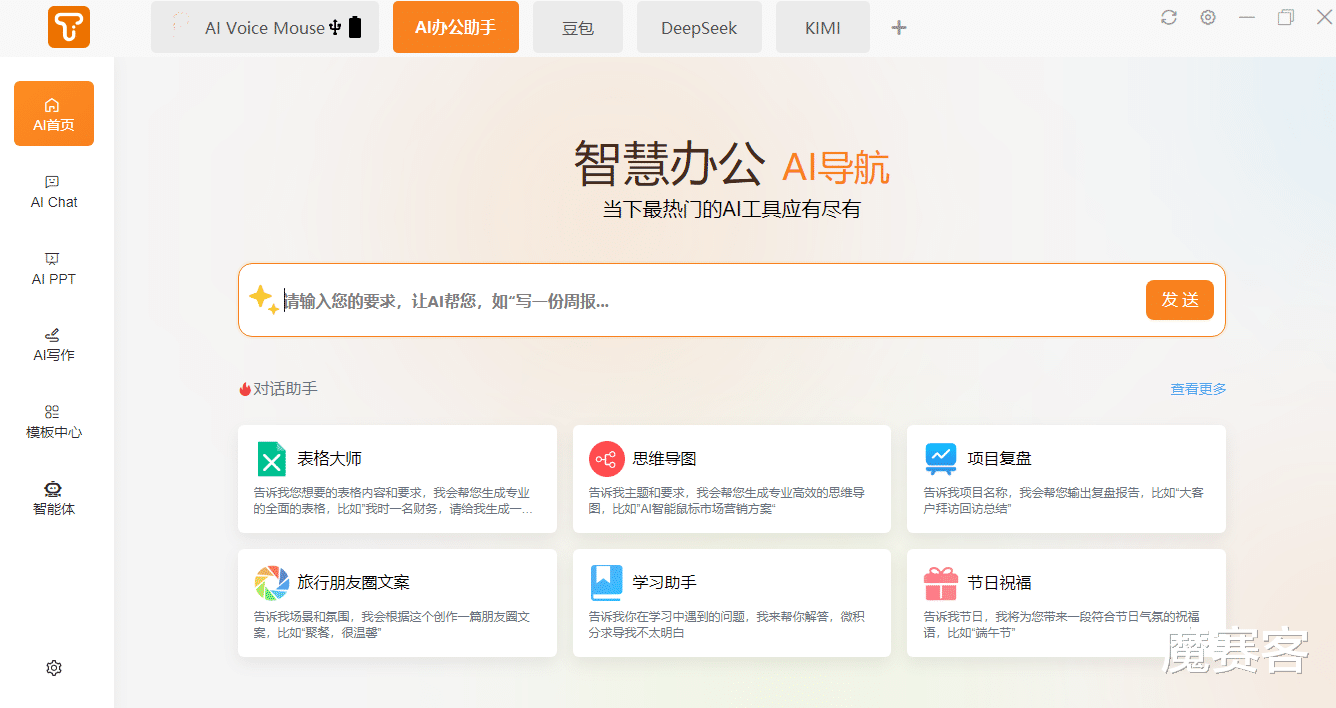This screenshot has width=1336, height=708.
Task: Switch to the AI办公助手 tab
Action: [456, 27]
